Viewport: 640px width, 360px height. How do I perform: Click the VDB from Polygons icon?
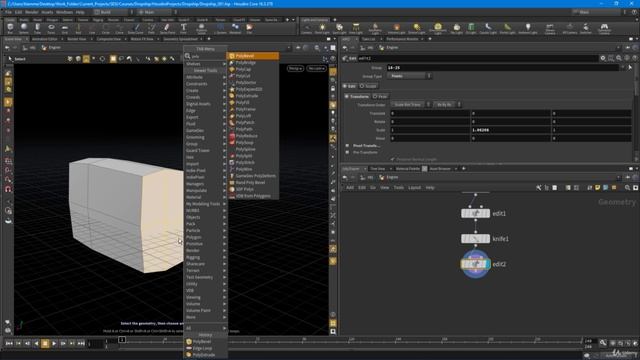[232, 196]
